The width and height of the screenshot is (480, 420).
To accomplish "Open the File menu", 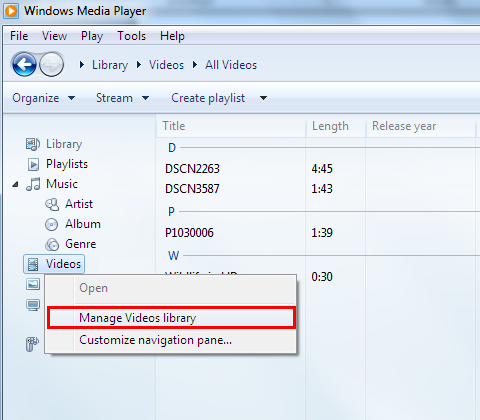I will coord(19,36).
